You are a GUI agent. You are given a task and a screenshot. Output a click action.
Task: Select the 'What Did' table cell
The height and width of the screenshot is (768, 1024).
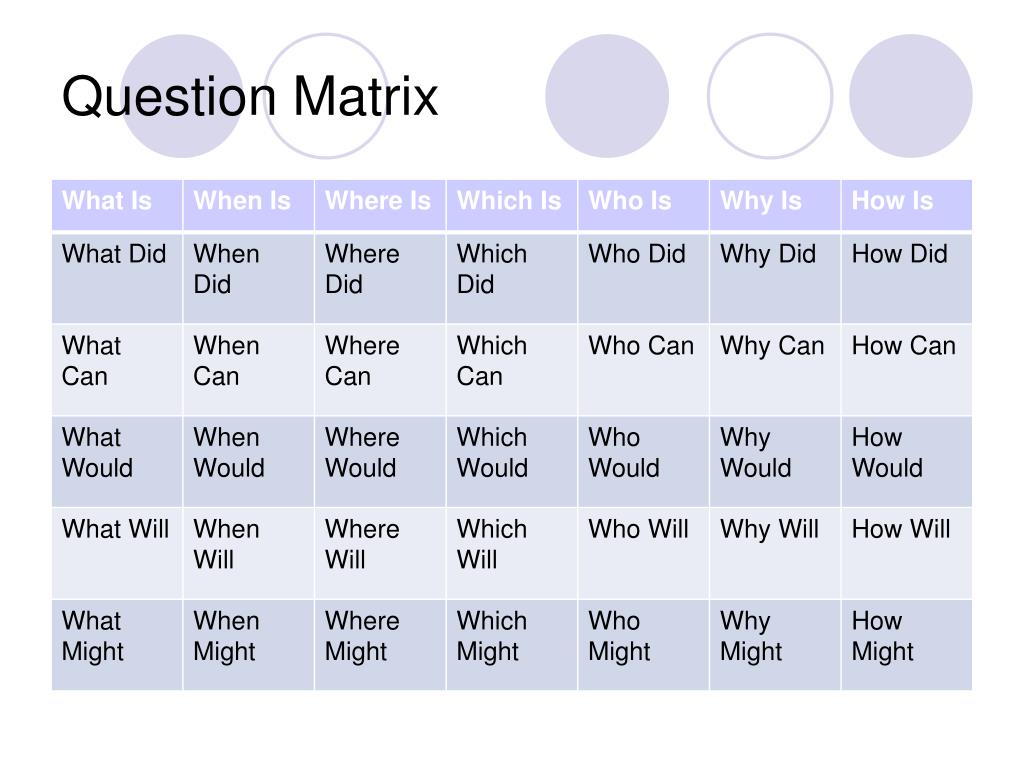pos(117,278)
